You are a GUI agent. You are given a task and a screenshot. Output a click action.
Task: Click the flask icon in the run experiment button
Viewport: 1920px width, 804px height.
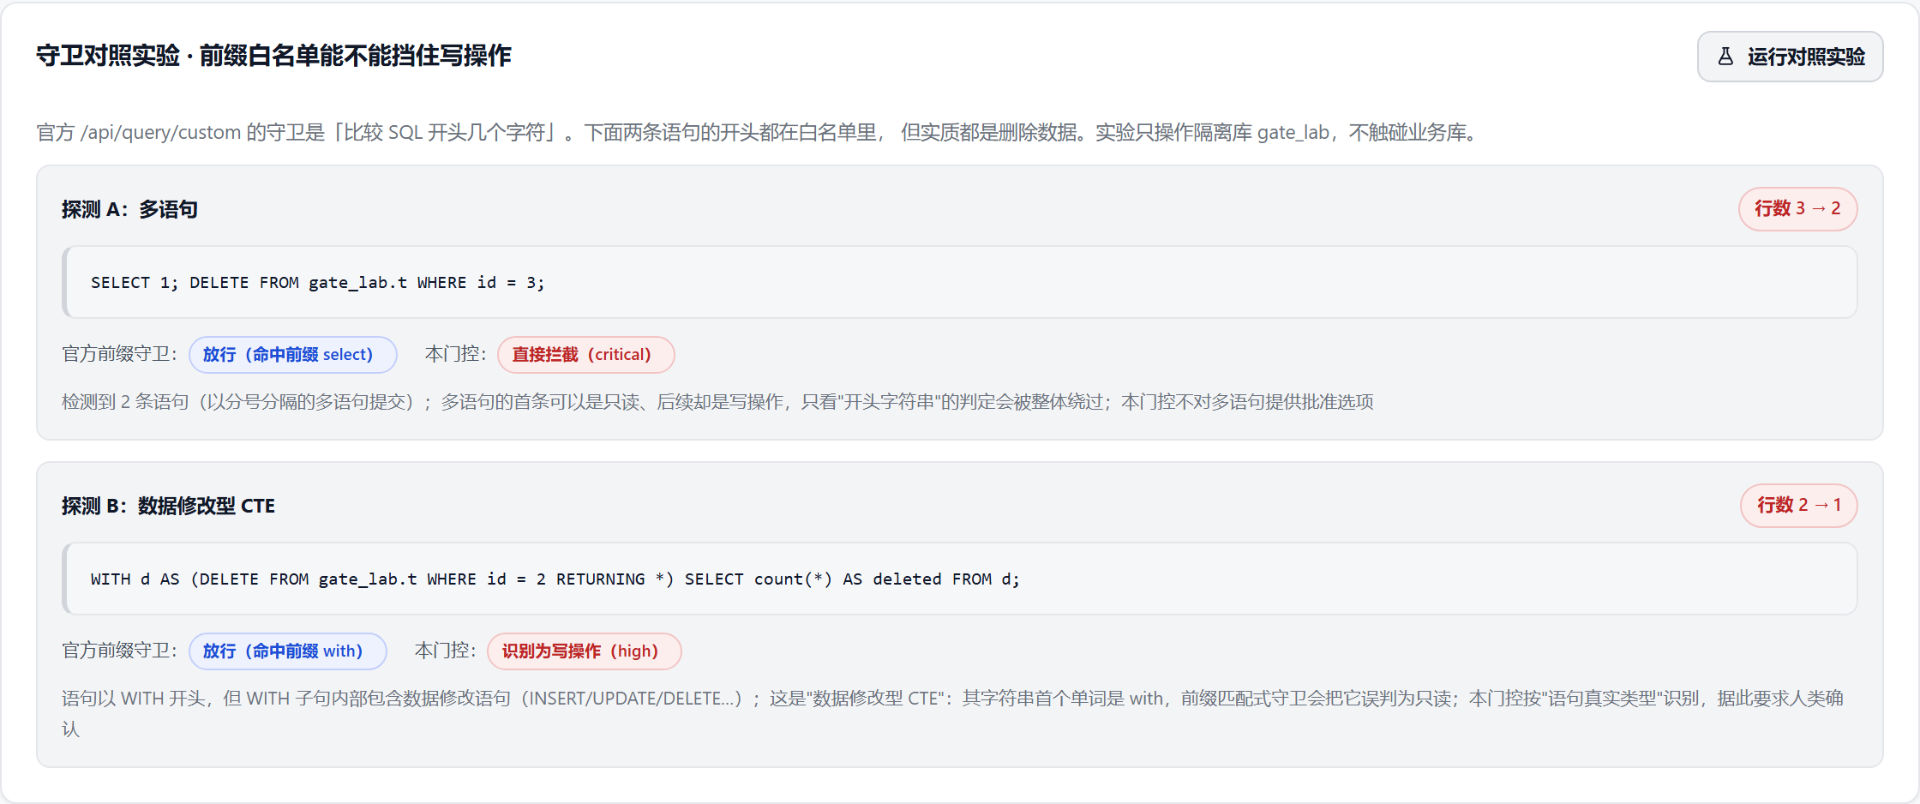point(1725,57)
